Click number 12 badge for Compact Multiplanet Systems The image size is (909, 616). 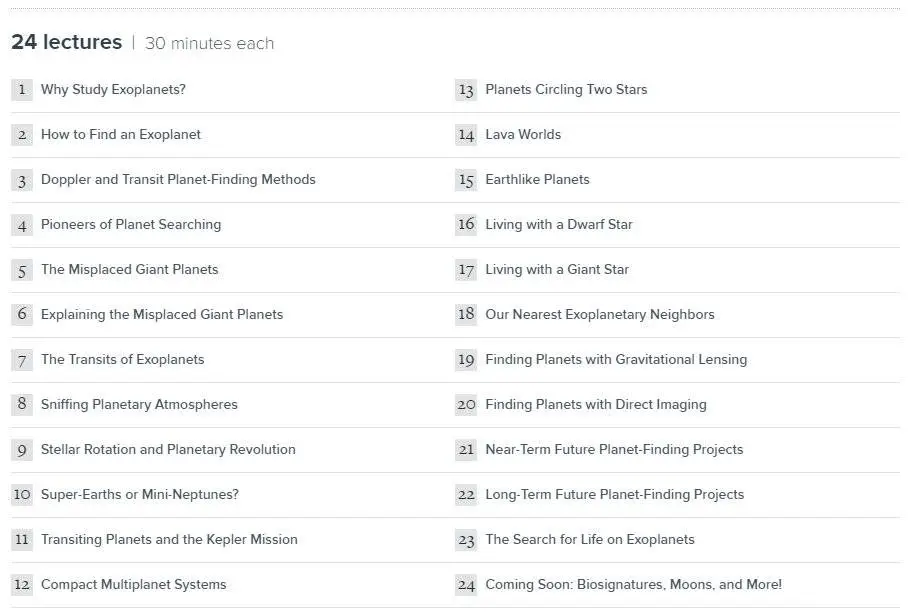coord(22,585)
